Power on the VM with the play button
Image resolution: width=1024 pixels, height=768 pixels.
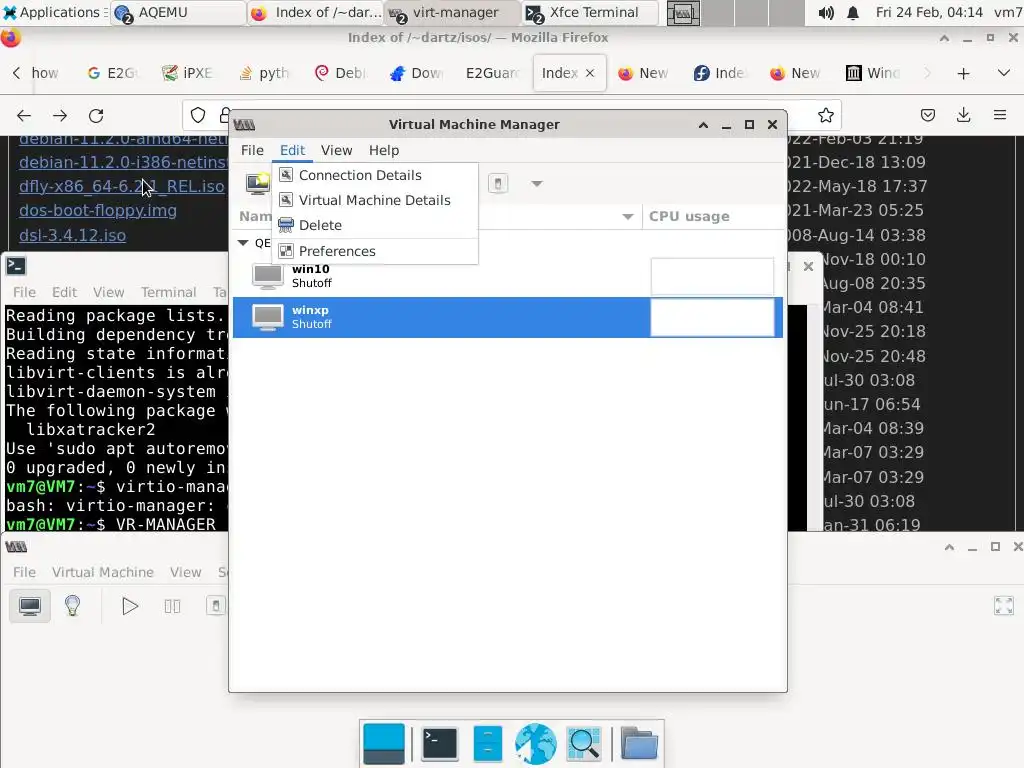(x=130, y=606)
